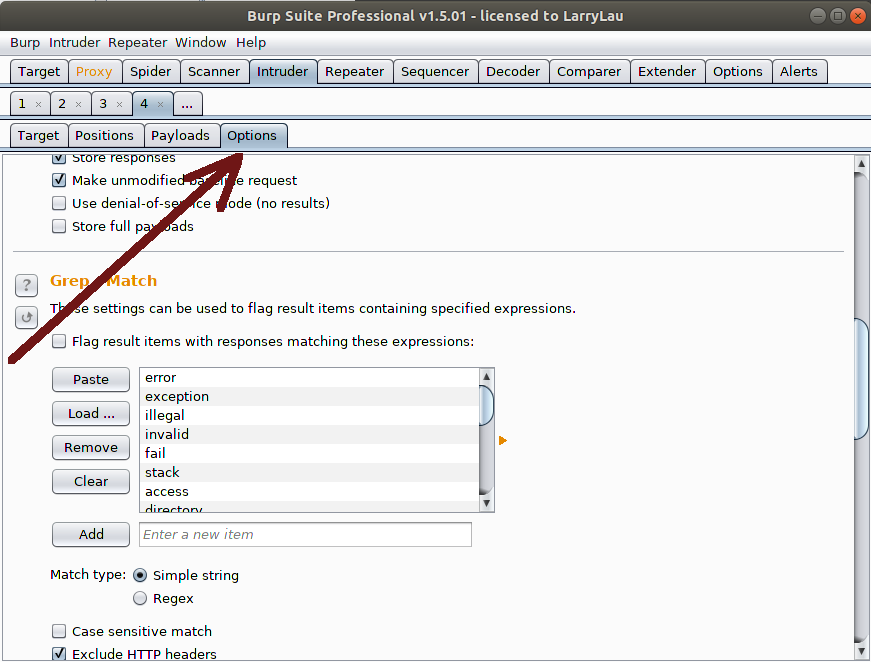
Task: Click the Paste button
Action: tap(91, 379)
